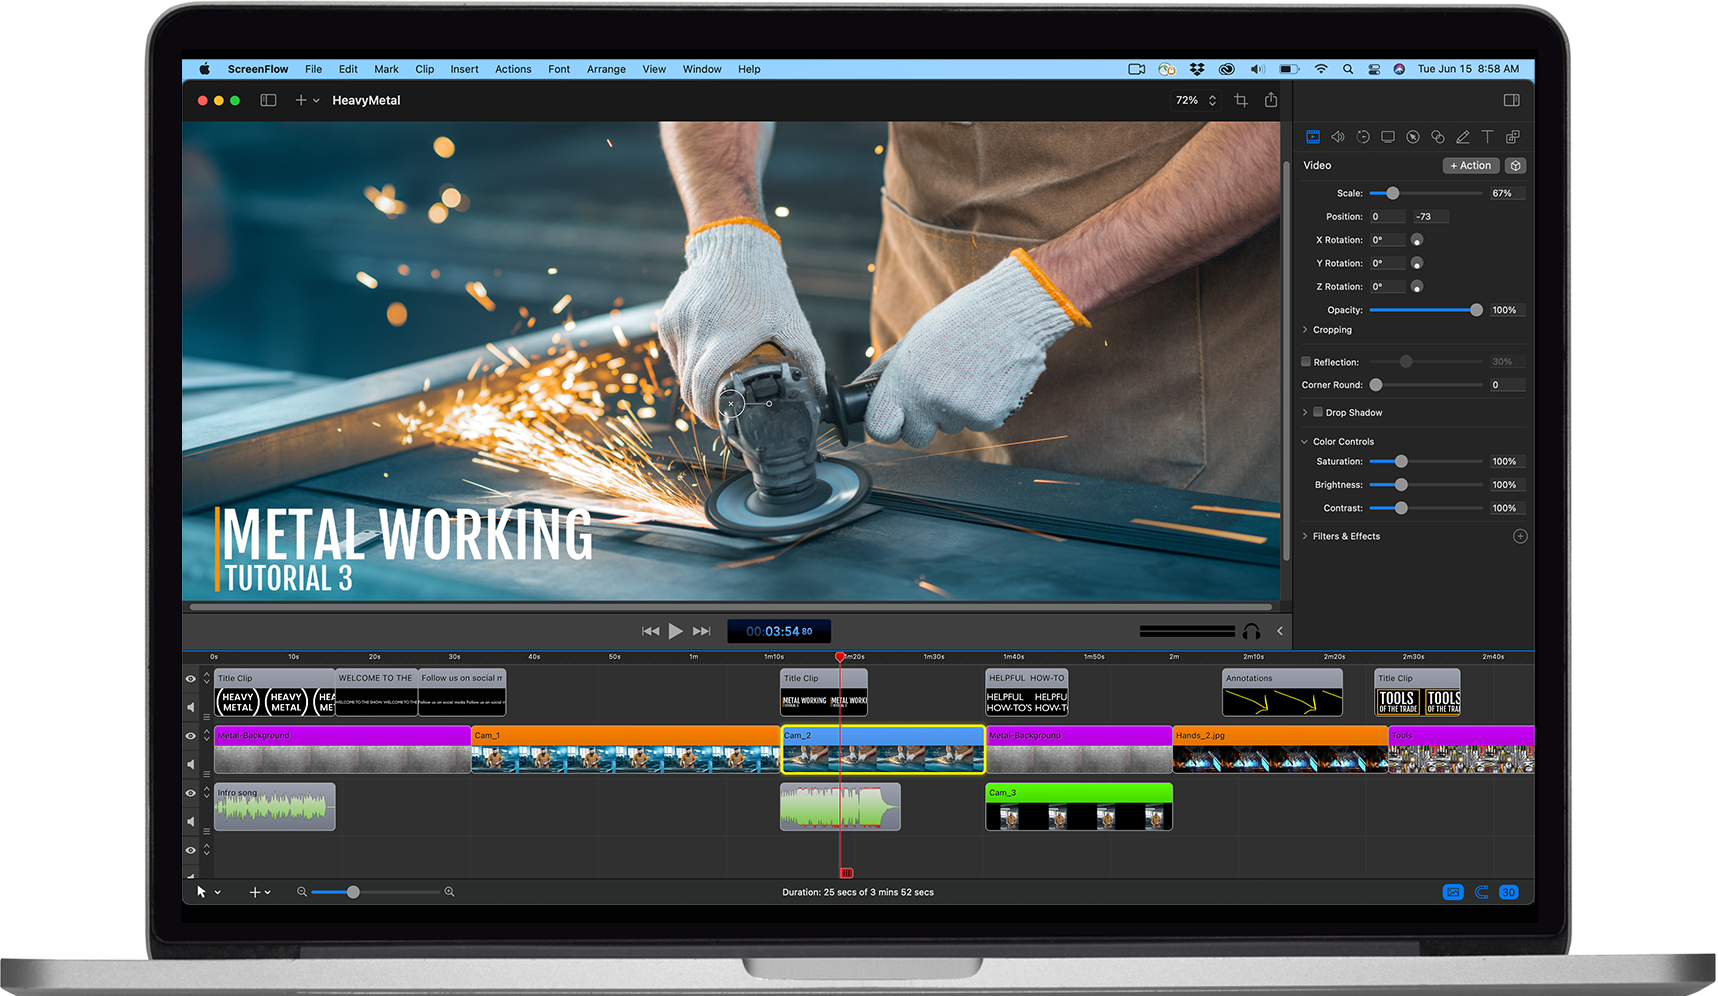Viewport: 1718px width, 996px height.
Task: Select the Touch Callout properties icon
Action: 1438,137
